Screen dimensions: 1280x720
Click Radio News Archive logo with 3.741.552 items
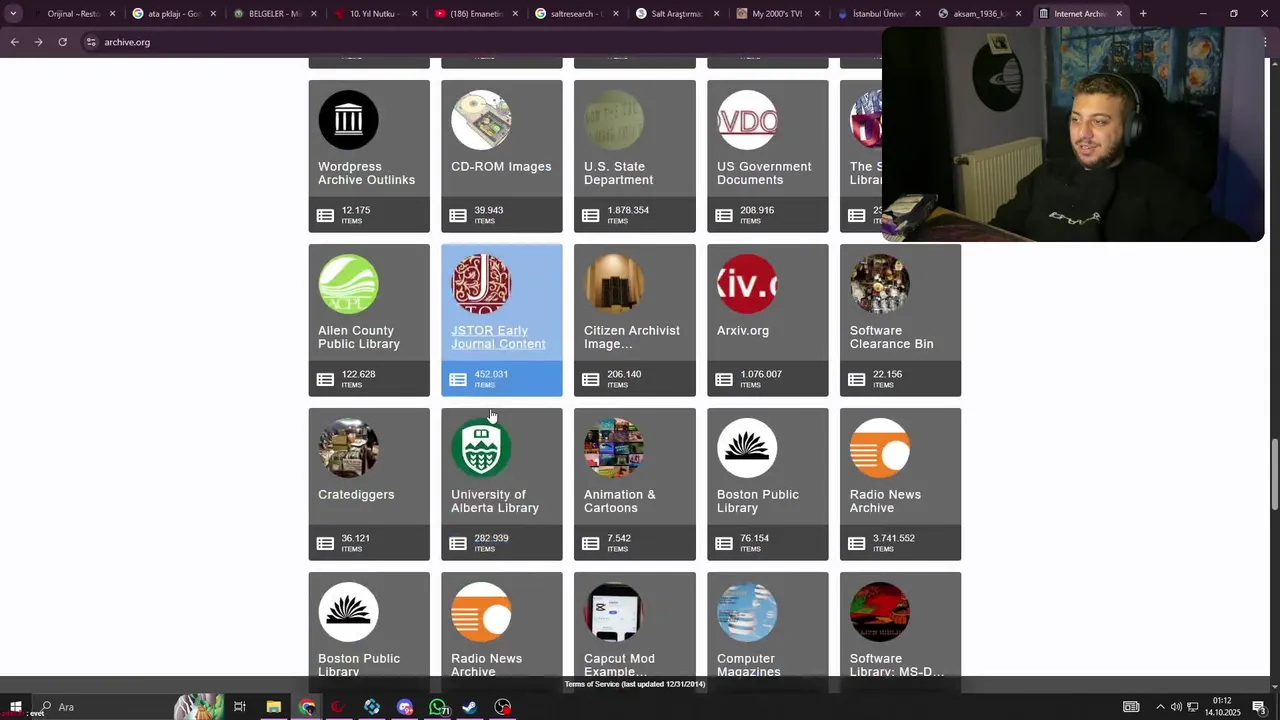tap(880, 448)
